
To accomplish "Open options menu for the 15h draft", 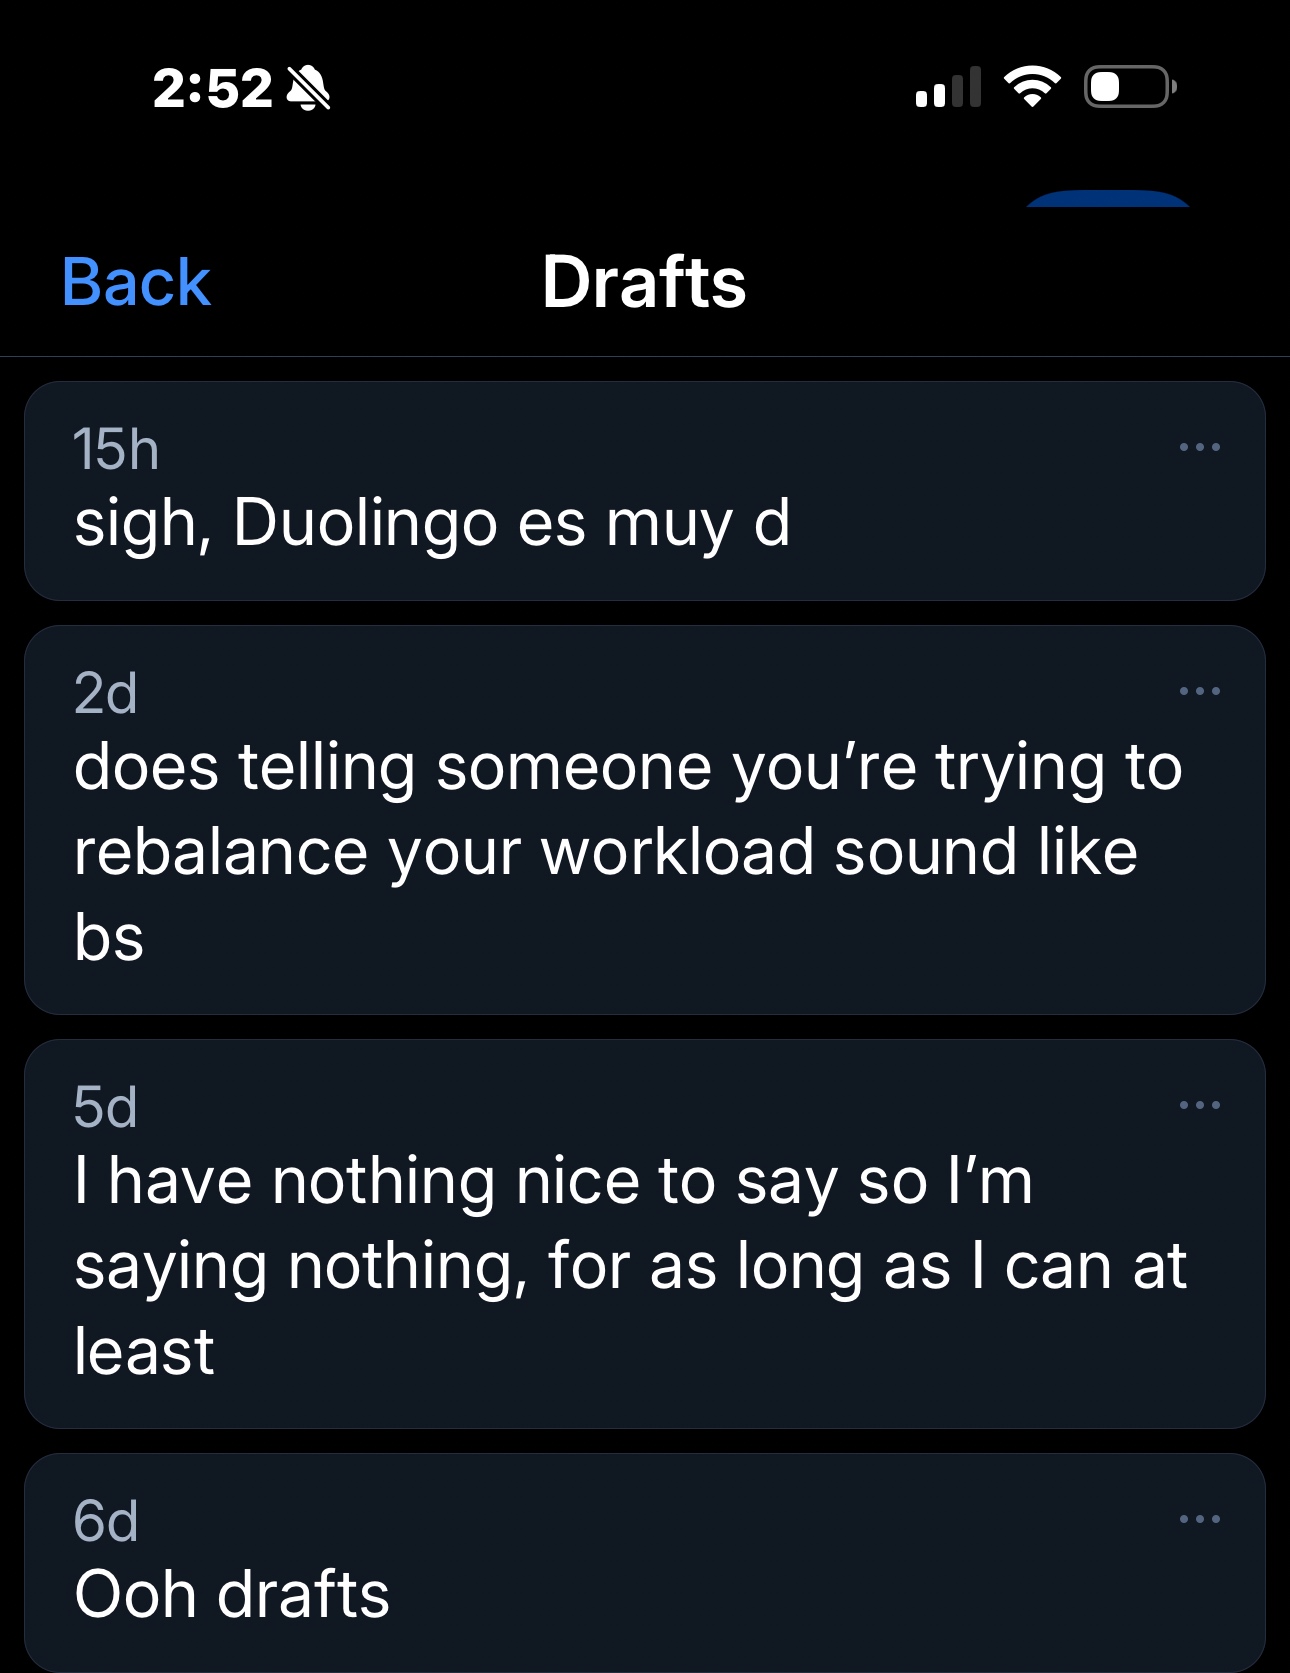I will 1199,447.
